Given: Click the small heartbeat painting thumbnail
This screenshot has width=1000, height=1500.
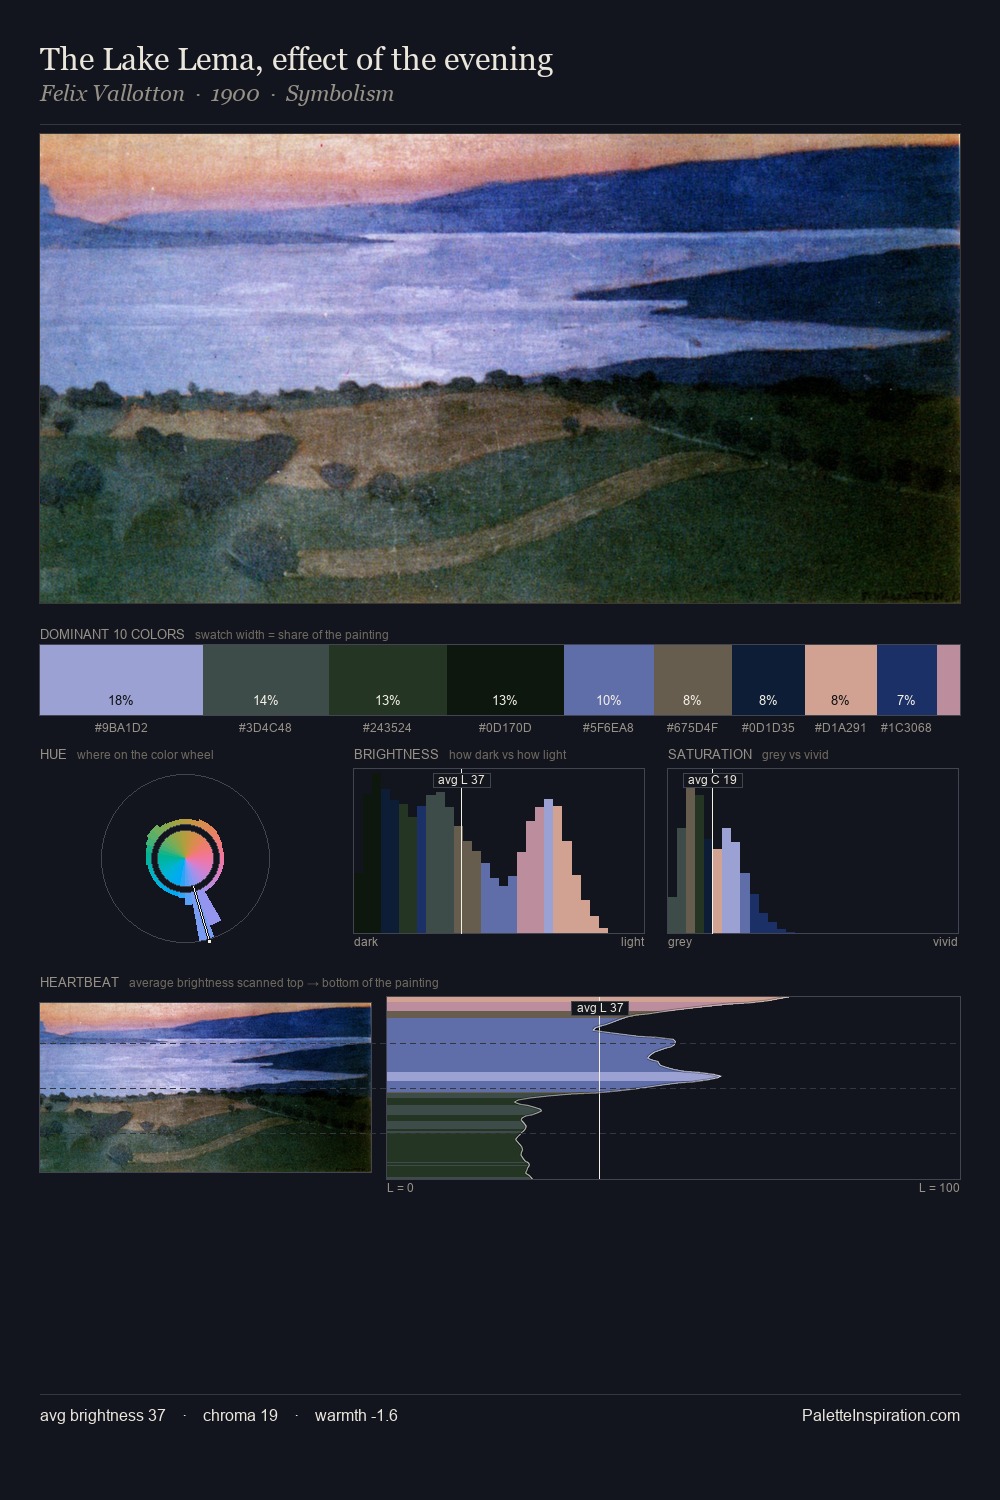Looking at the screenshot, I should point(206,1087).
